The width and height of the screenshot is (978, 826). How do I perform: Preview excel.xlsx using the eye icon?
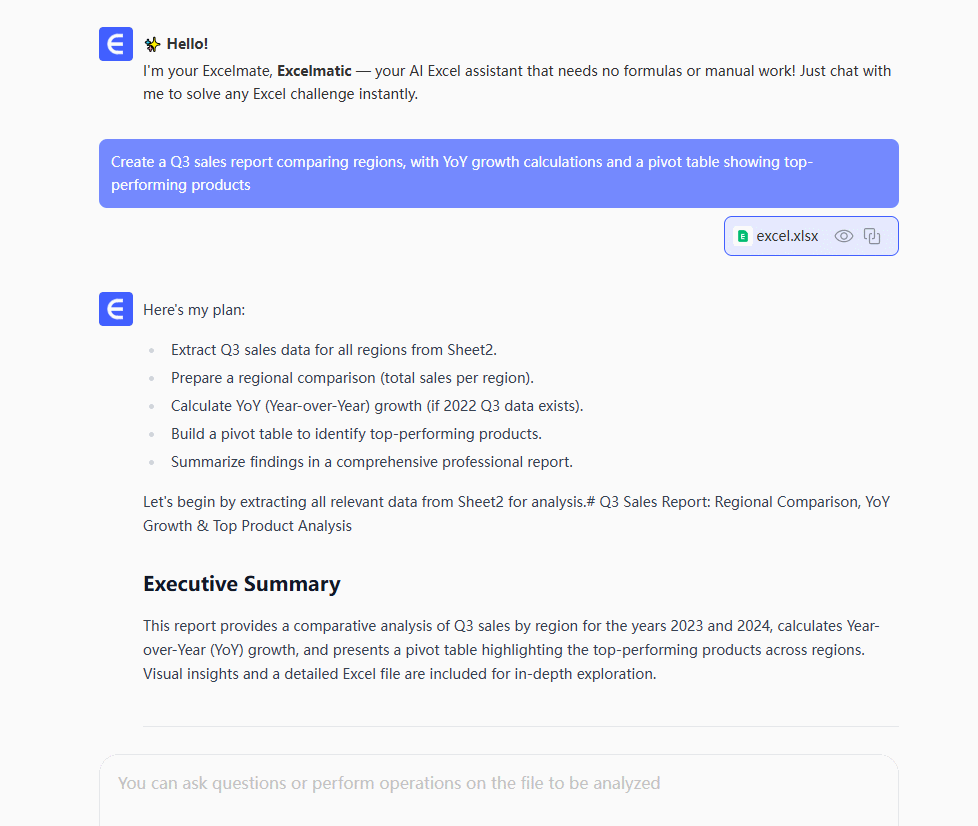coord(844,237)
